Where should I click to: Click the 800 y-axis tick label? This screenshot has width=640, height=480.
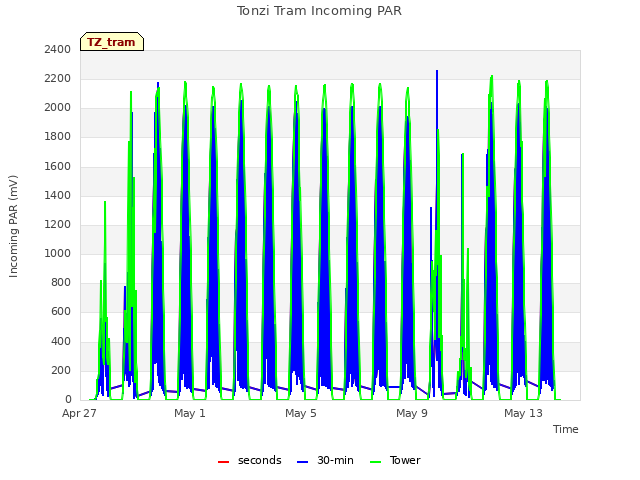[61, 283]
